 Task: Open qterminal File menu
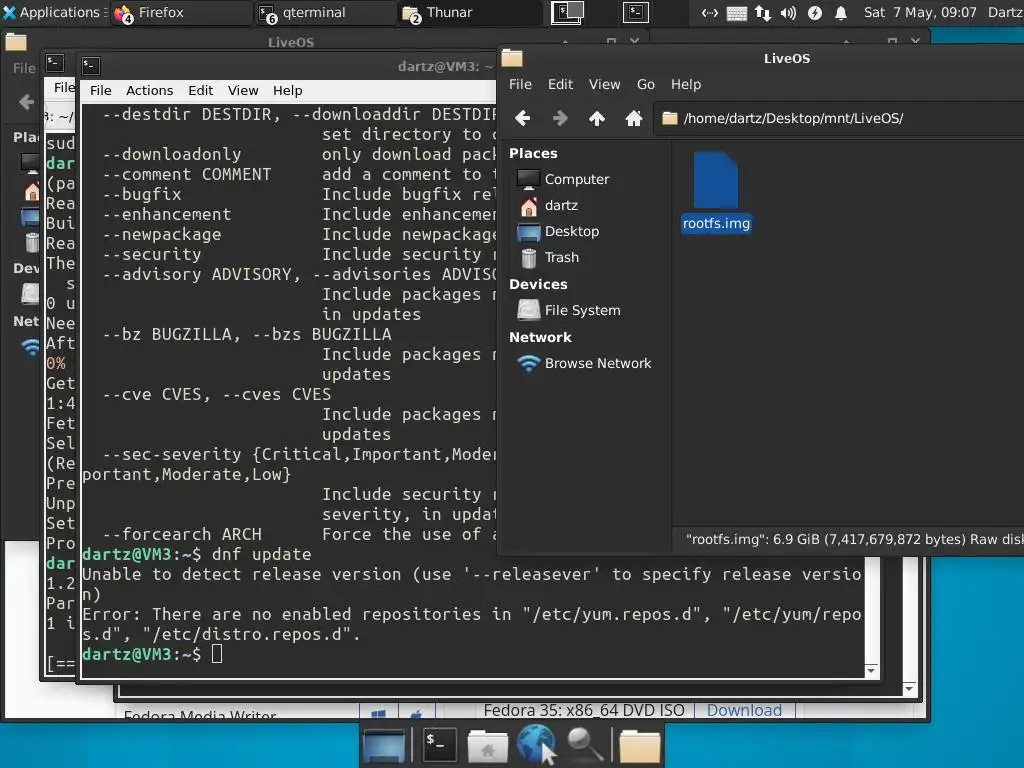(101, 90)
